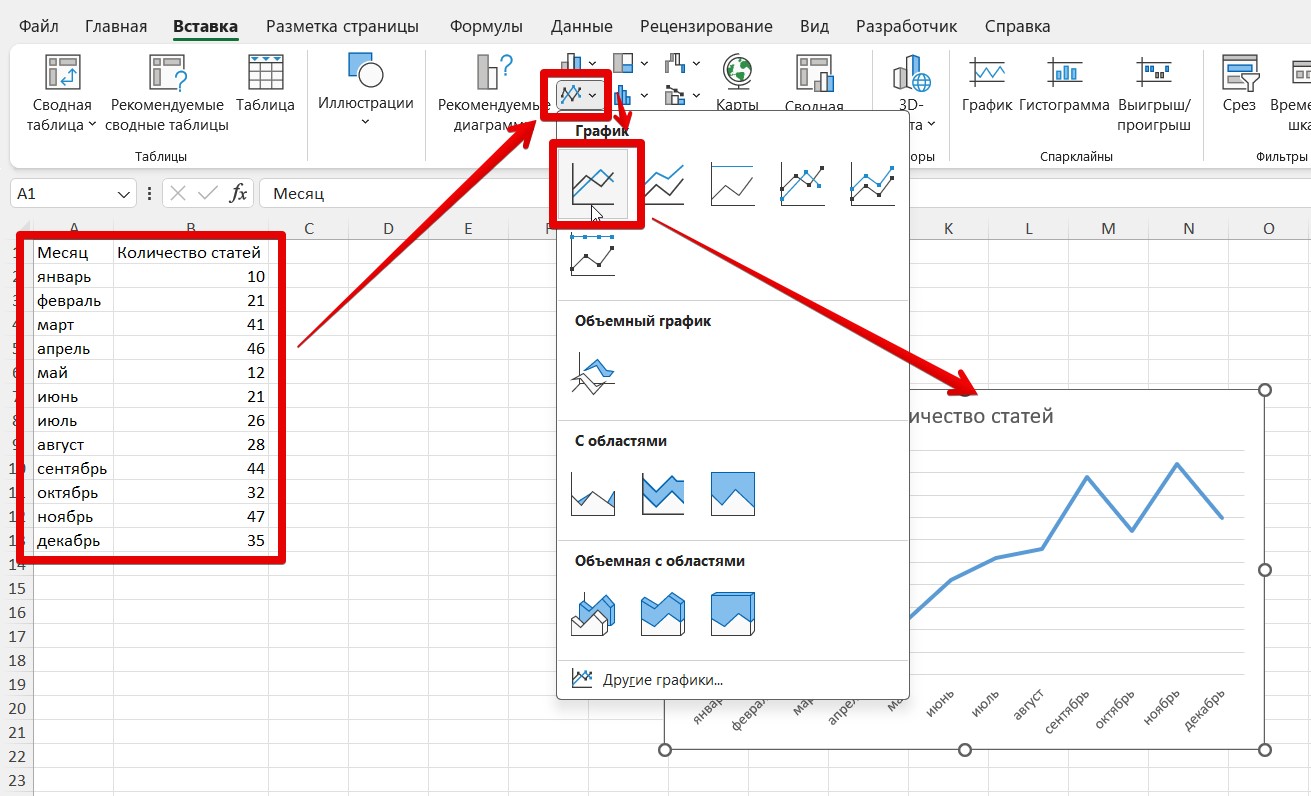Open the Вид tab
Image resolution: width=1311 pixels, height=796 pixels.
(x=814, y=26)
